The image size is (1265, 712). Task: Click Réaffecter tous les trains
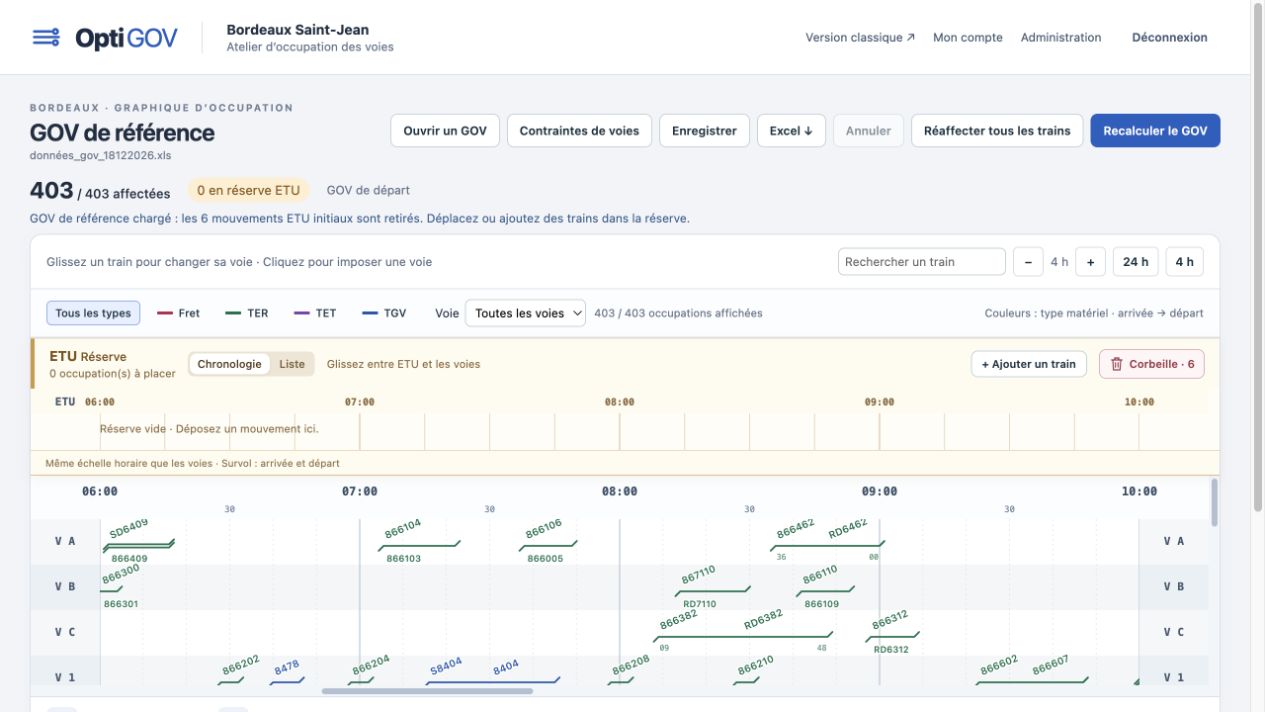997,131
